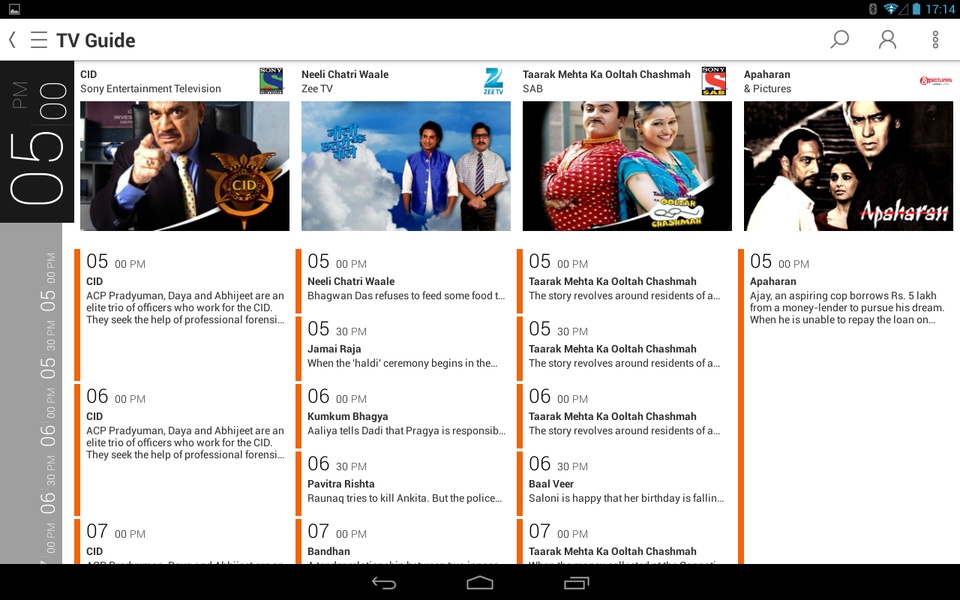Open CID listing at 05 00 PM
Screen dimensions: 960x600
point(182,315)
